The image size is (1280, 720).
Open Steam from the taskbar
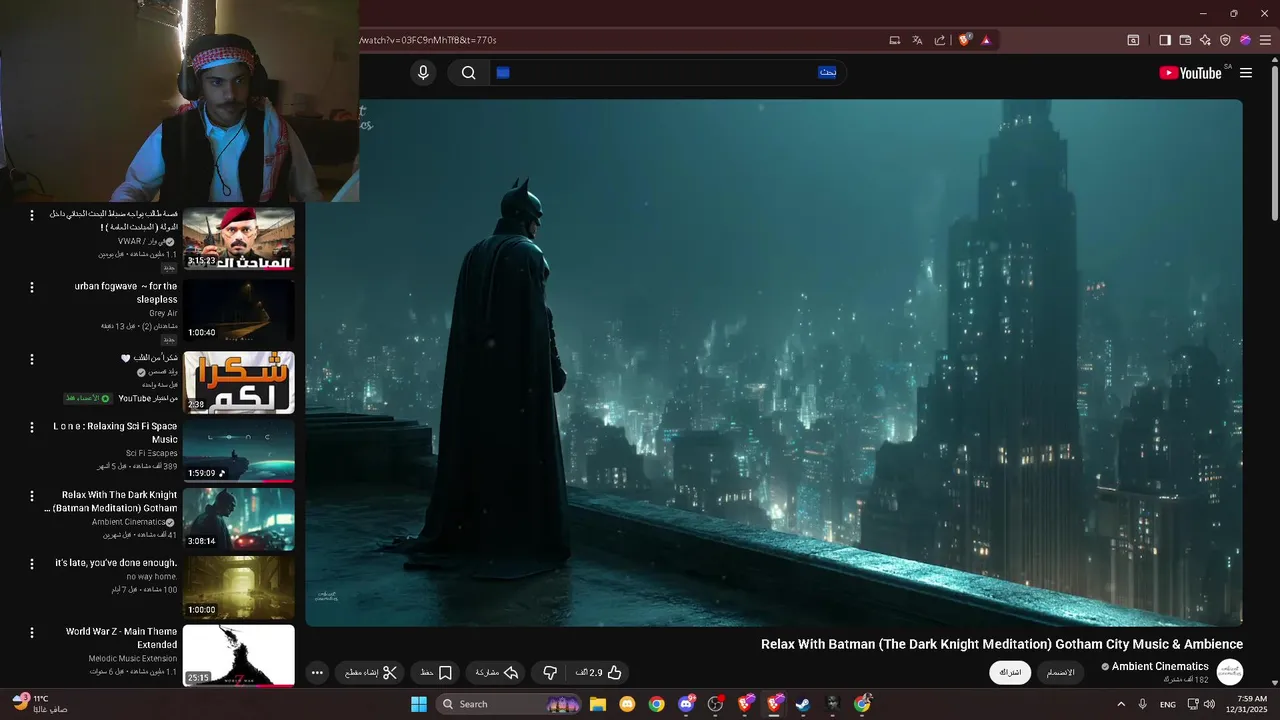tap(803, 704)
